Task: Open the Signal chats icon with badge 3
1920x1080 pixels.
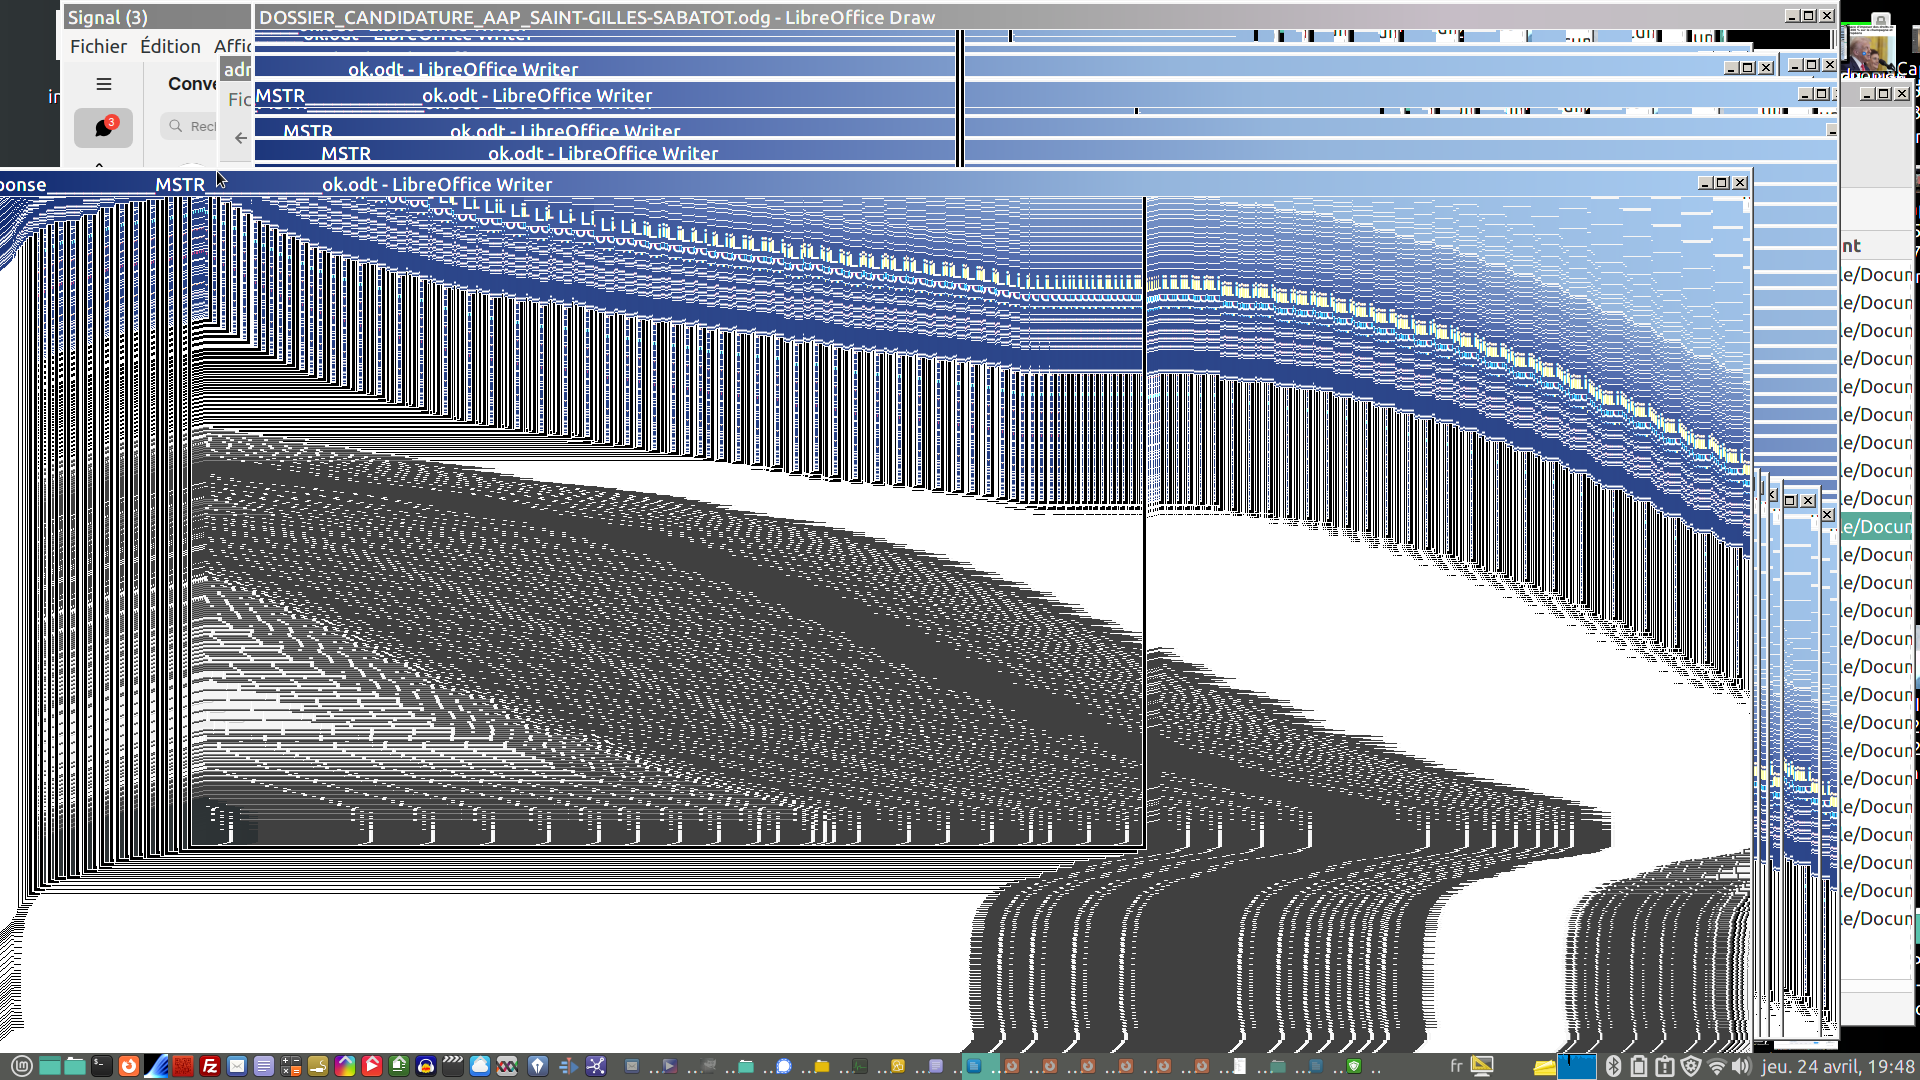Action: [x=103, y=127]
